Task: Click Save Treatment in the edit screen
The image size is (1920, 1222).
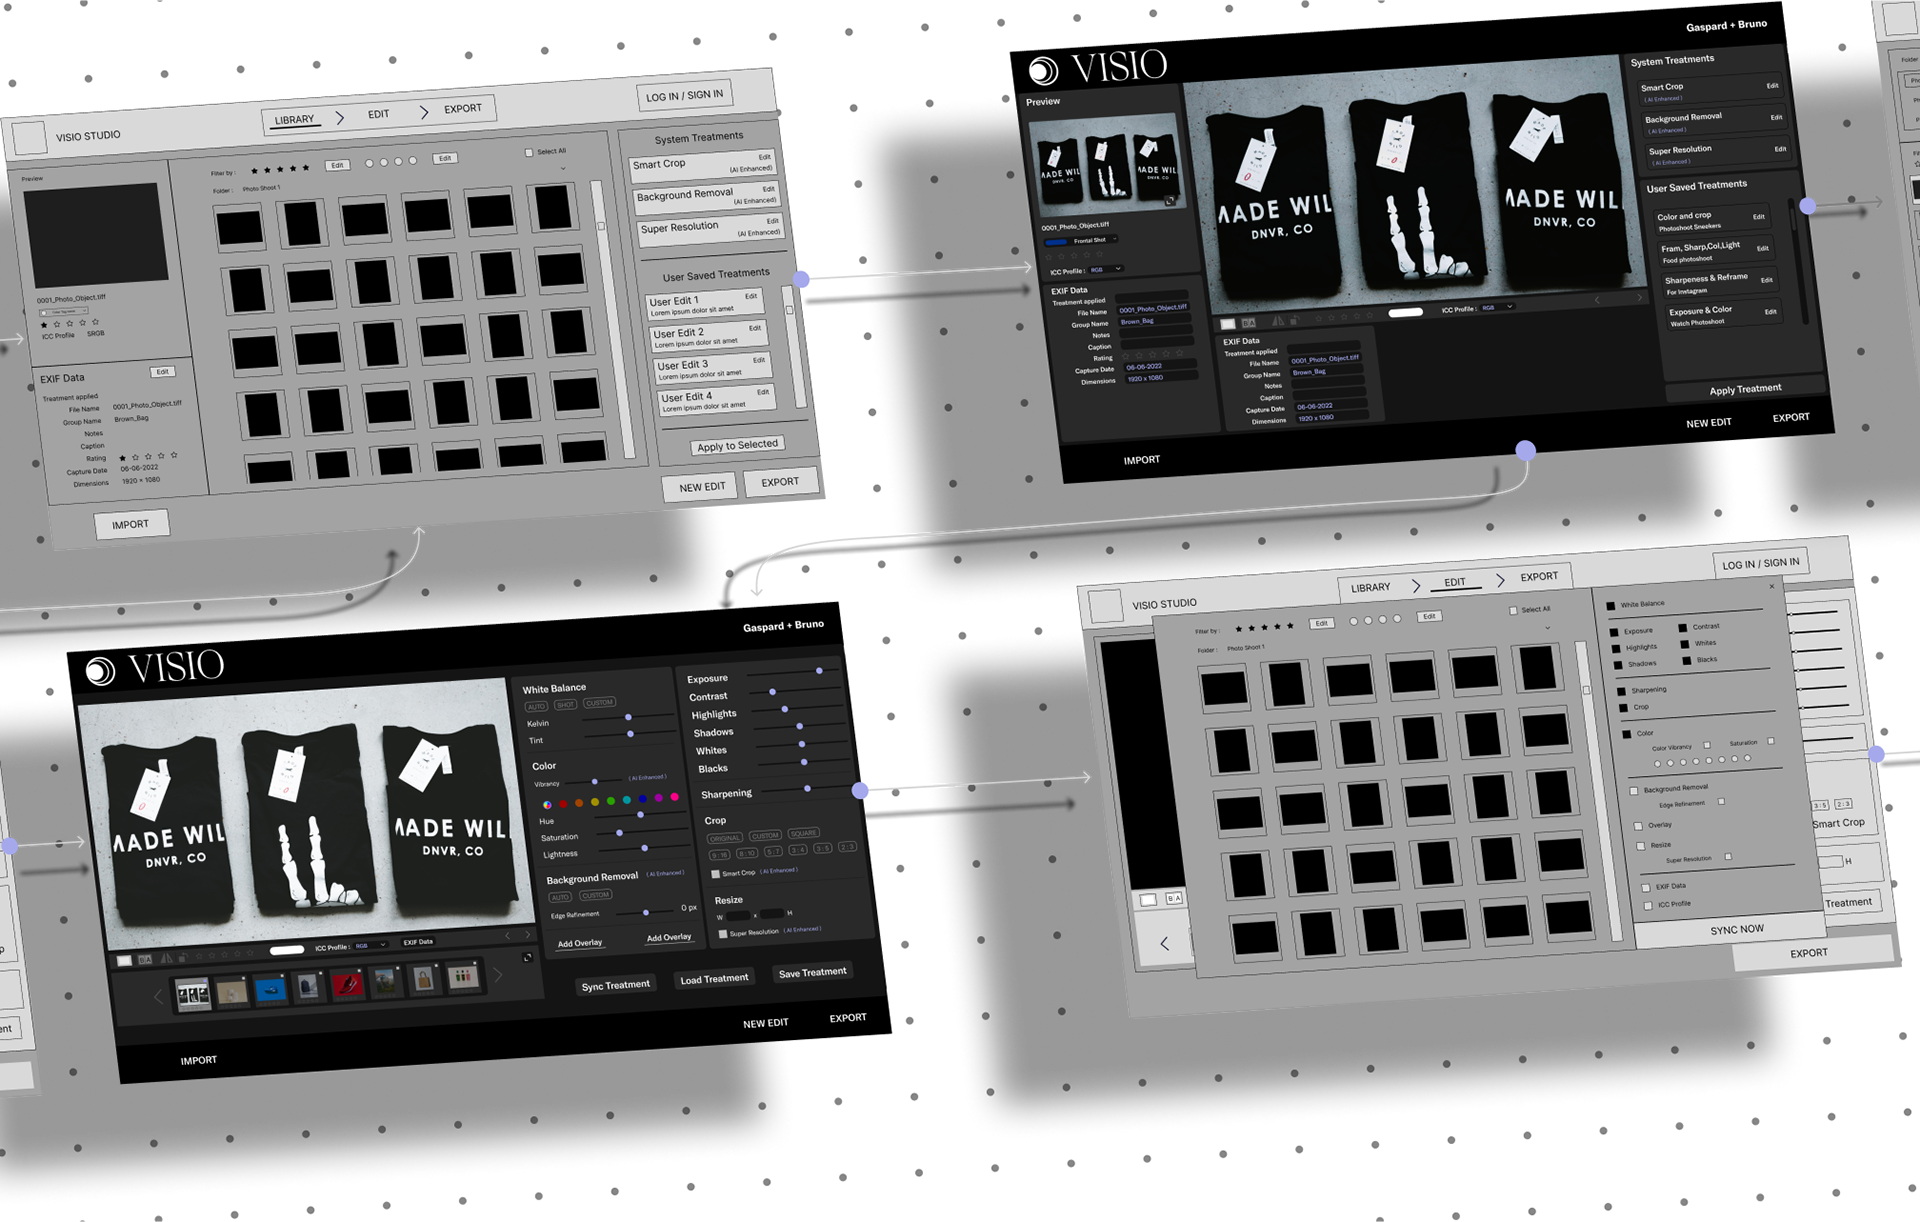Action: pos(812,972)
